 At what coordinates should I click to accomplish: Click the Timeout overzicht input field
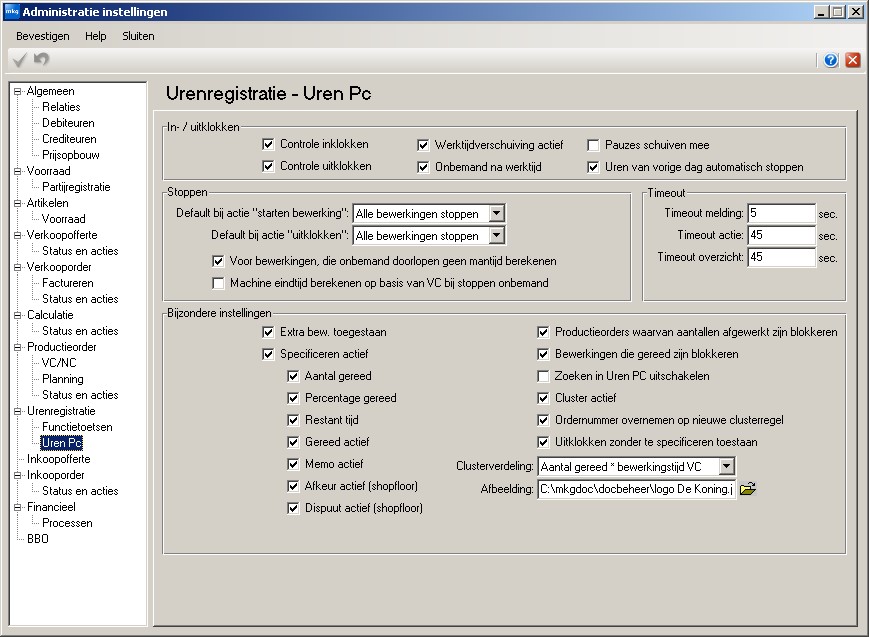(x=781, y=258)
